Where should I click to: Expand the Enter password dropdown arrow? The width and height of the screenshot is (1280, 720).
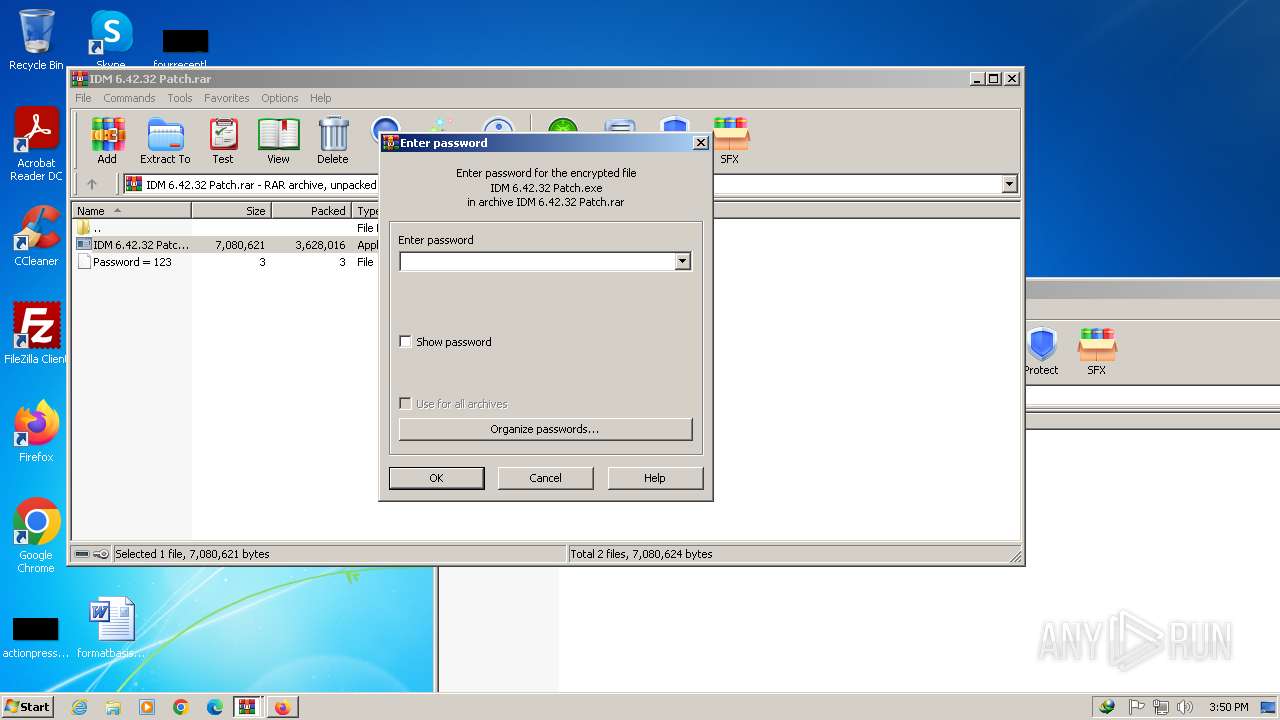coord(682,262)
